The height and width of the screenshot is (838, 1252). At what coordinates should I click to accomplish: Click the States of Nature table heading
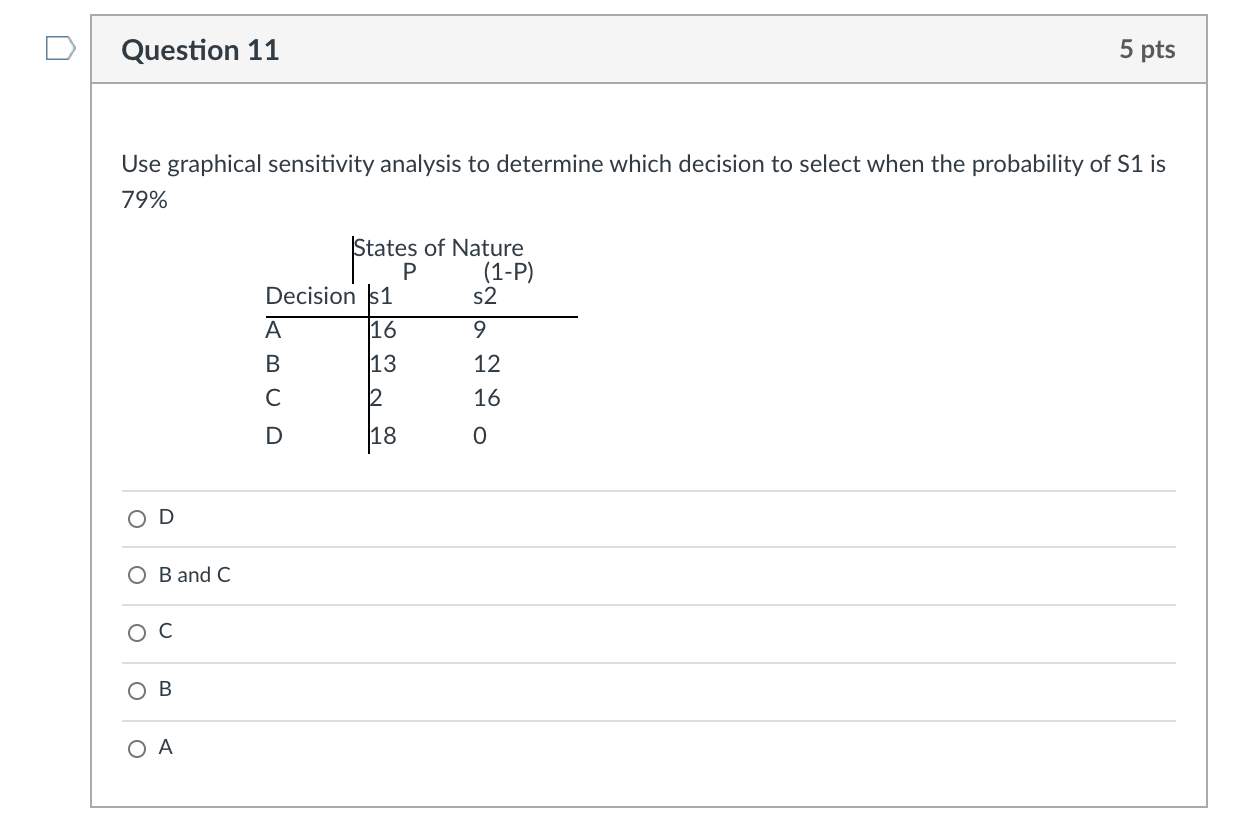pyautogui.click(x=440, y=247)
